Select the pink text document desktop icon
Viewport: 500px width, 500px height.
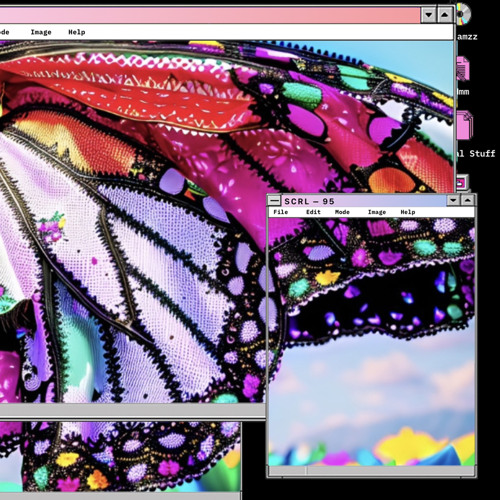click(463, 69)
